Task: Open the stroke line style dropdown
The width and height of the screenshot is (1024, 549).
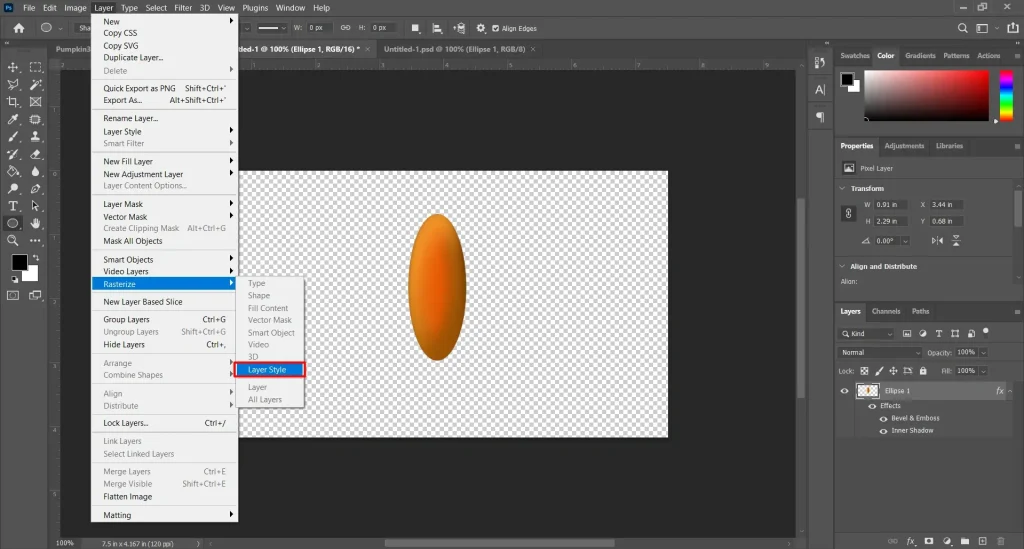Action: (x=272, y=28)
